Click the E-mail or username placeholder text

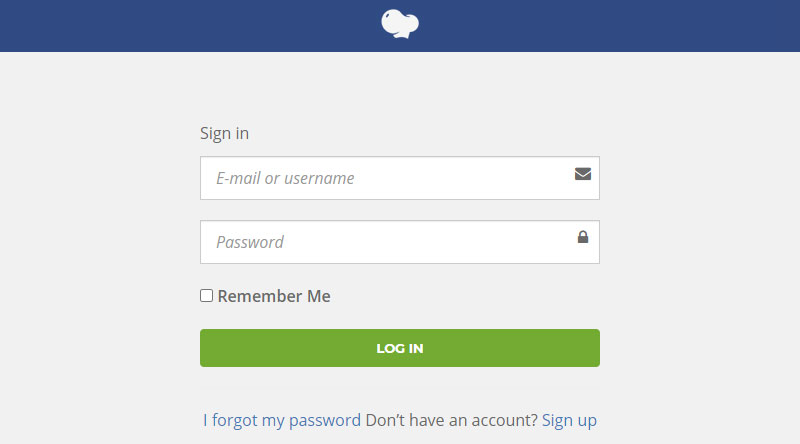point(285,178)
